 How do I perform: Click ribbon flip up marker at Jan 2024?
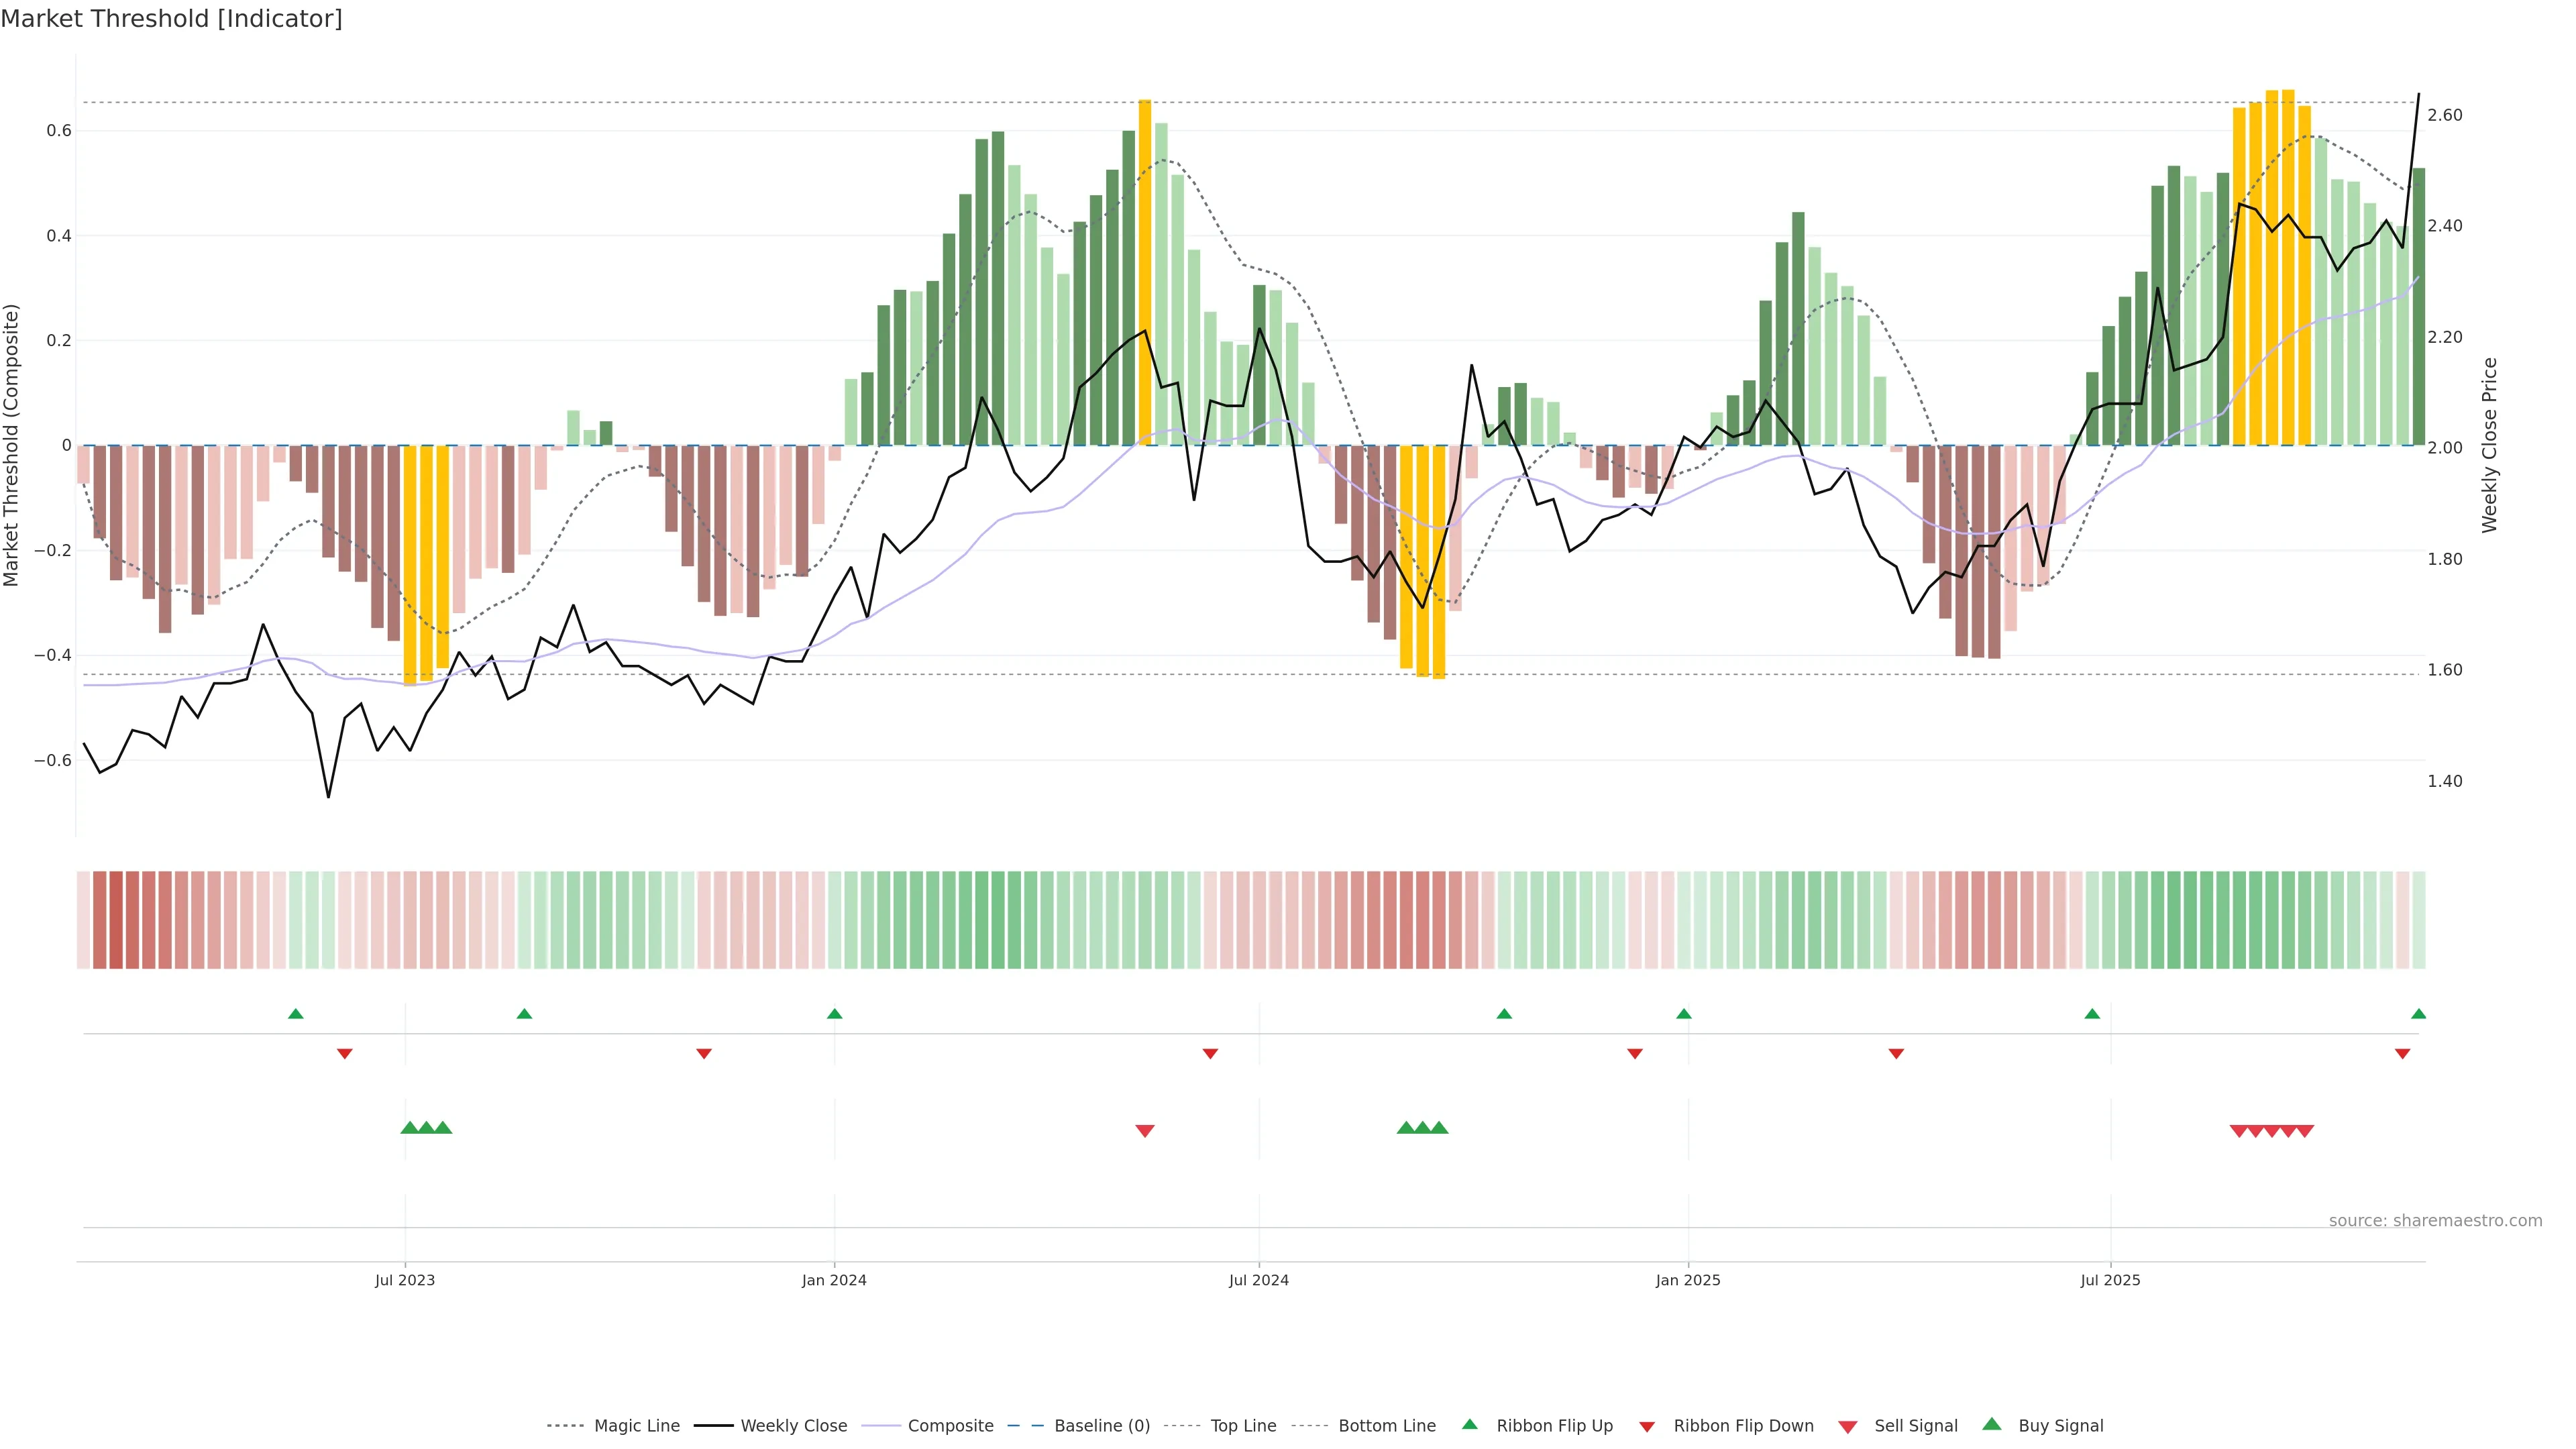pyautogui.click(x=835, y=1014)
